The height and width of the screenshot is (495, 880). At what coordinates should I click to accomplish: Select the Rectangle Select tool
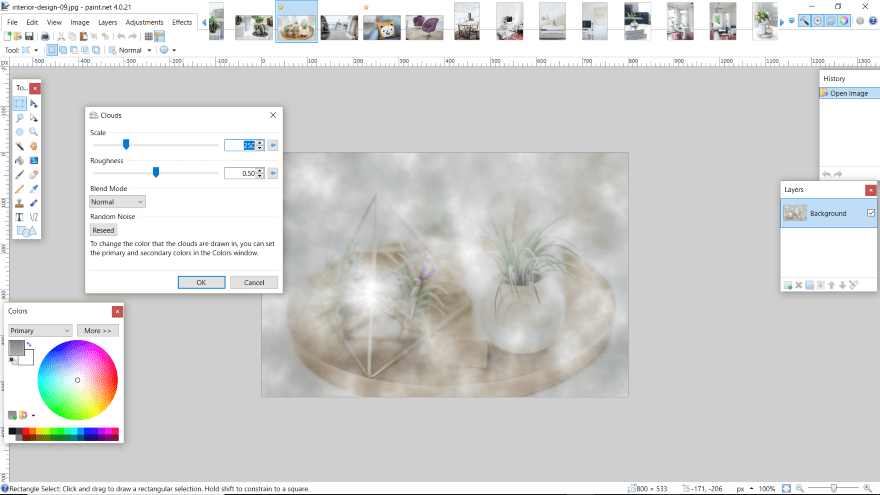point(20,104)
